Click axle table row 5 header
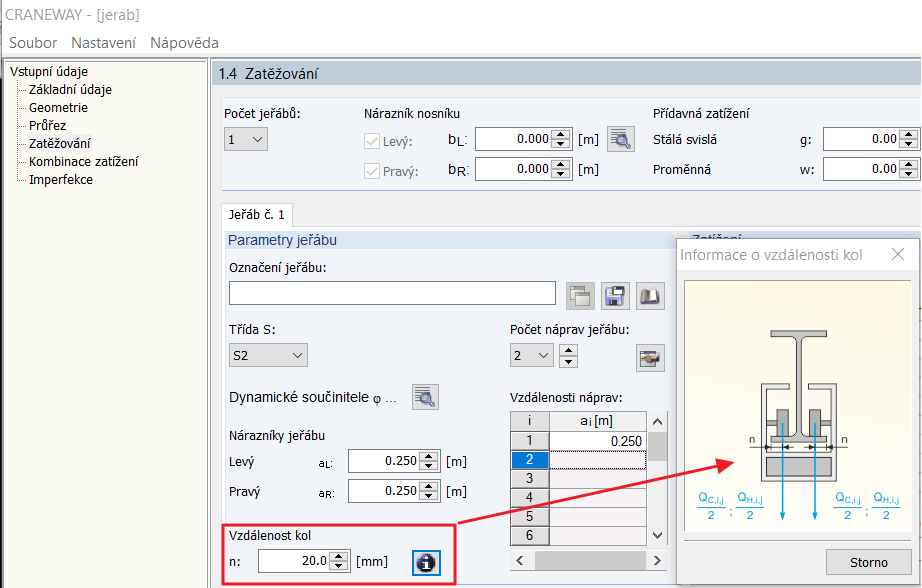Image resolution: width=922 pixels, height=588 pixels. pyautogui.click(x=529, y=516)
